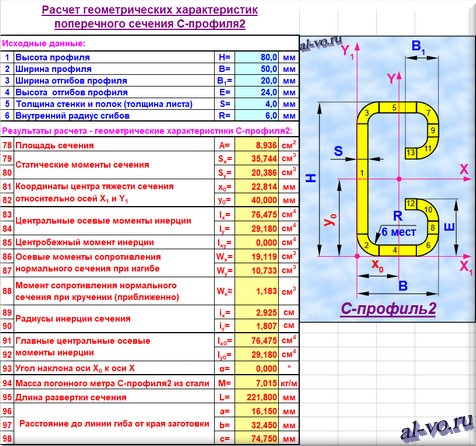Screen dimensions: 476x446
Task: Click the label 'Ширина отгибов профиля'
Action: tap(71, 81)
